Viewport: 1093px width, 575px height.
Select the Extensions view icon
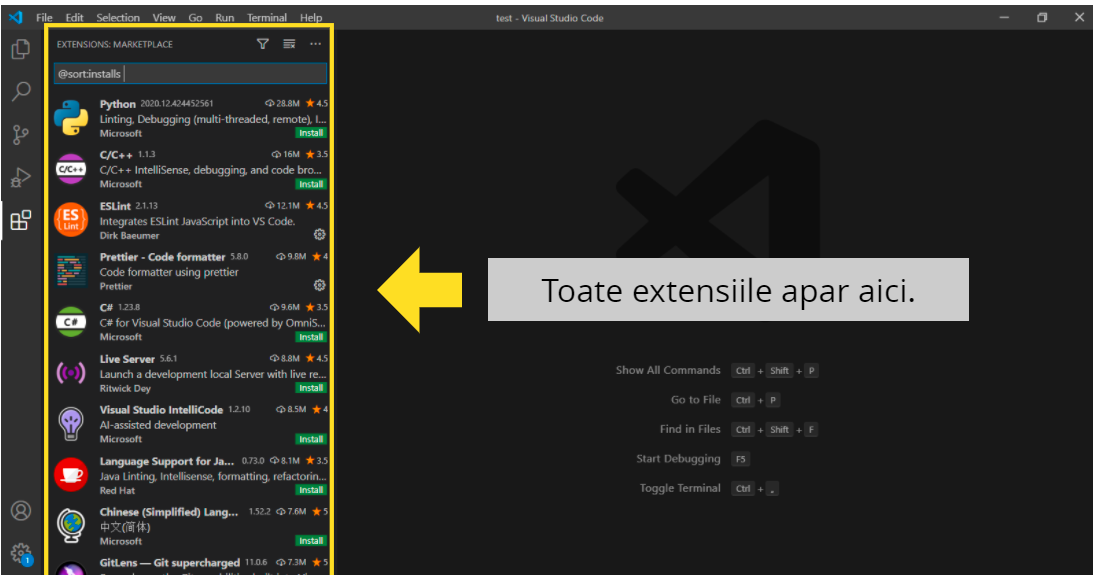21,220
